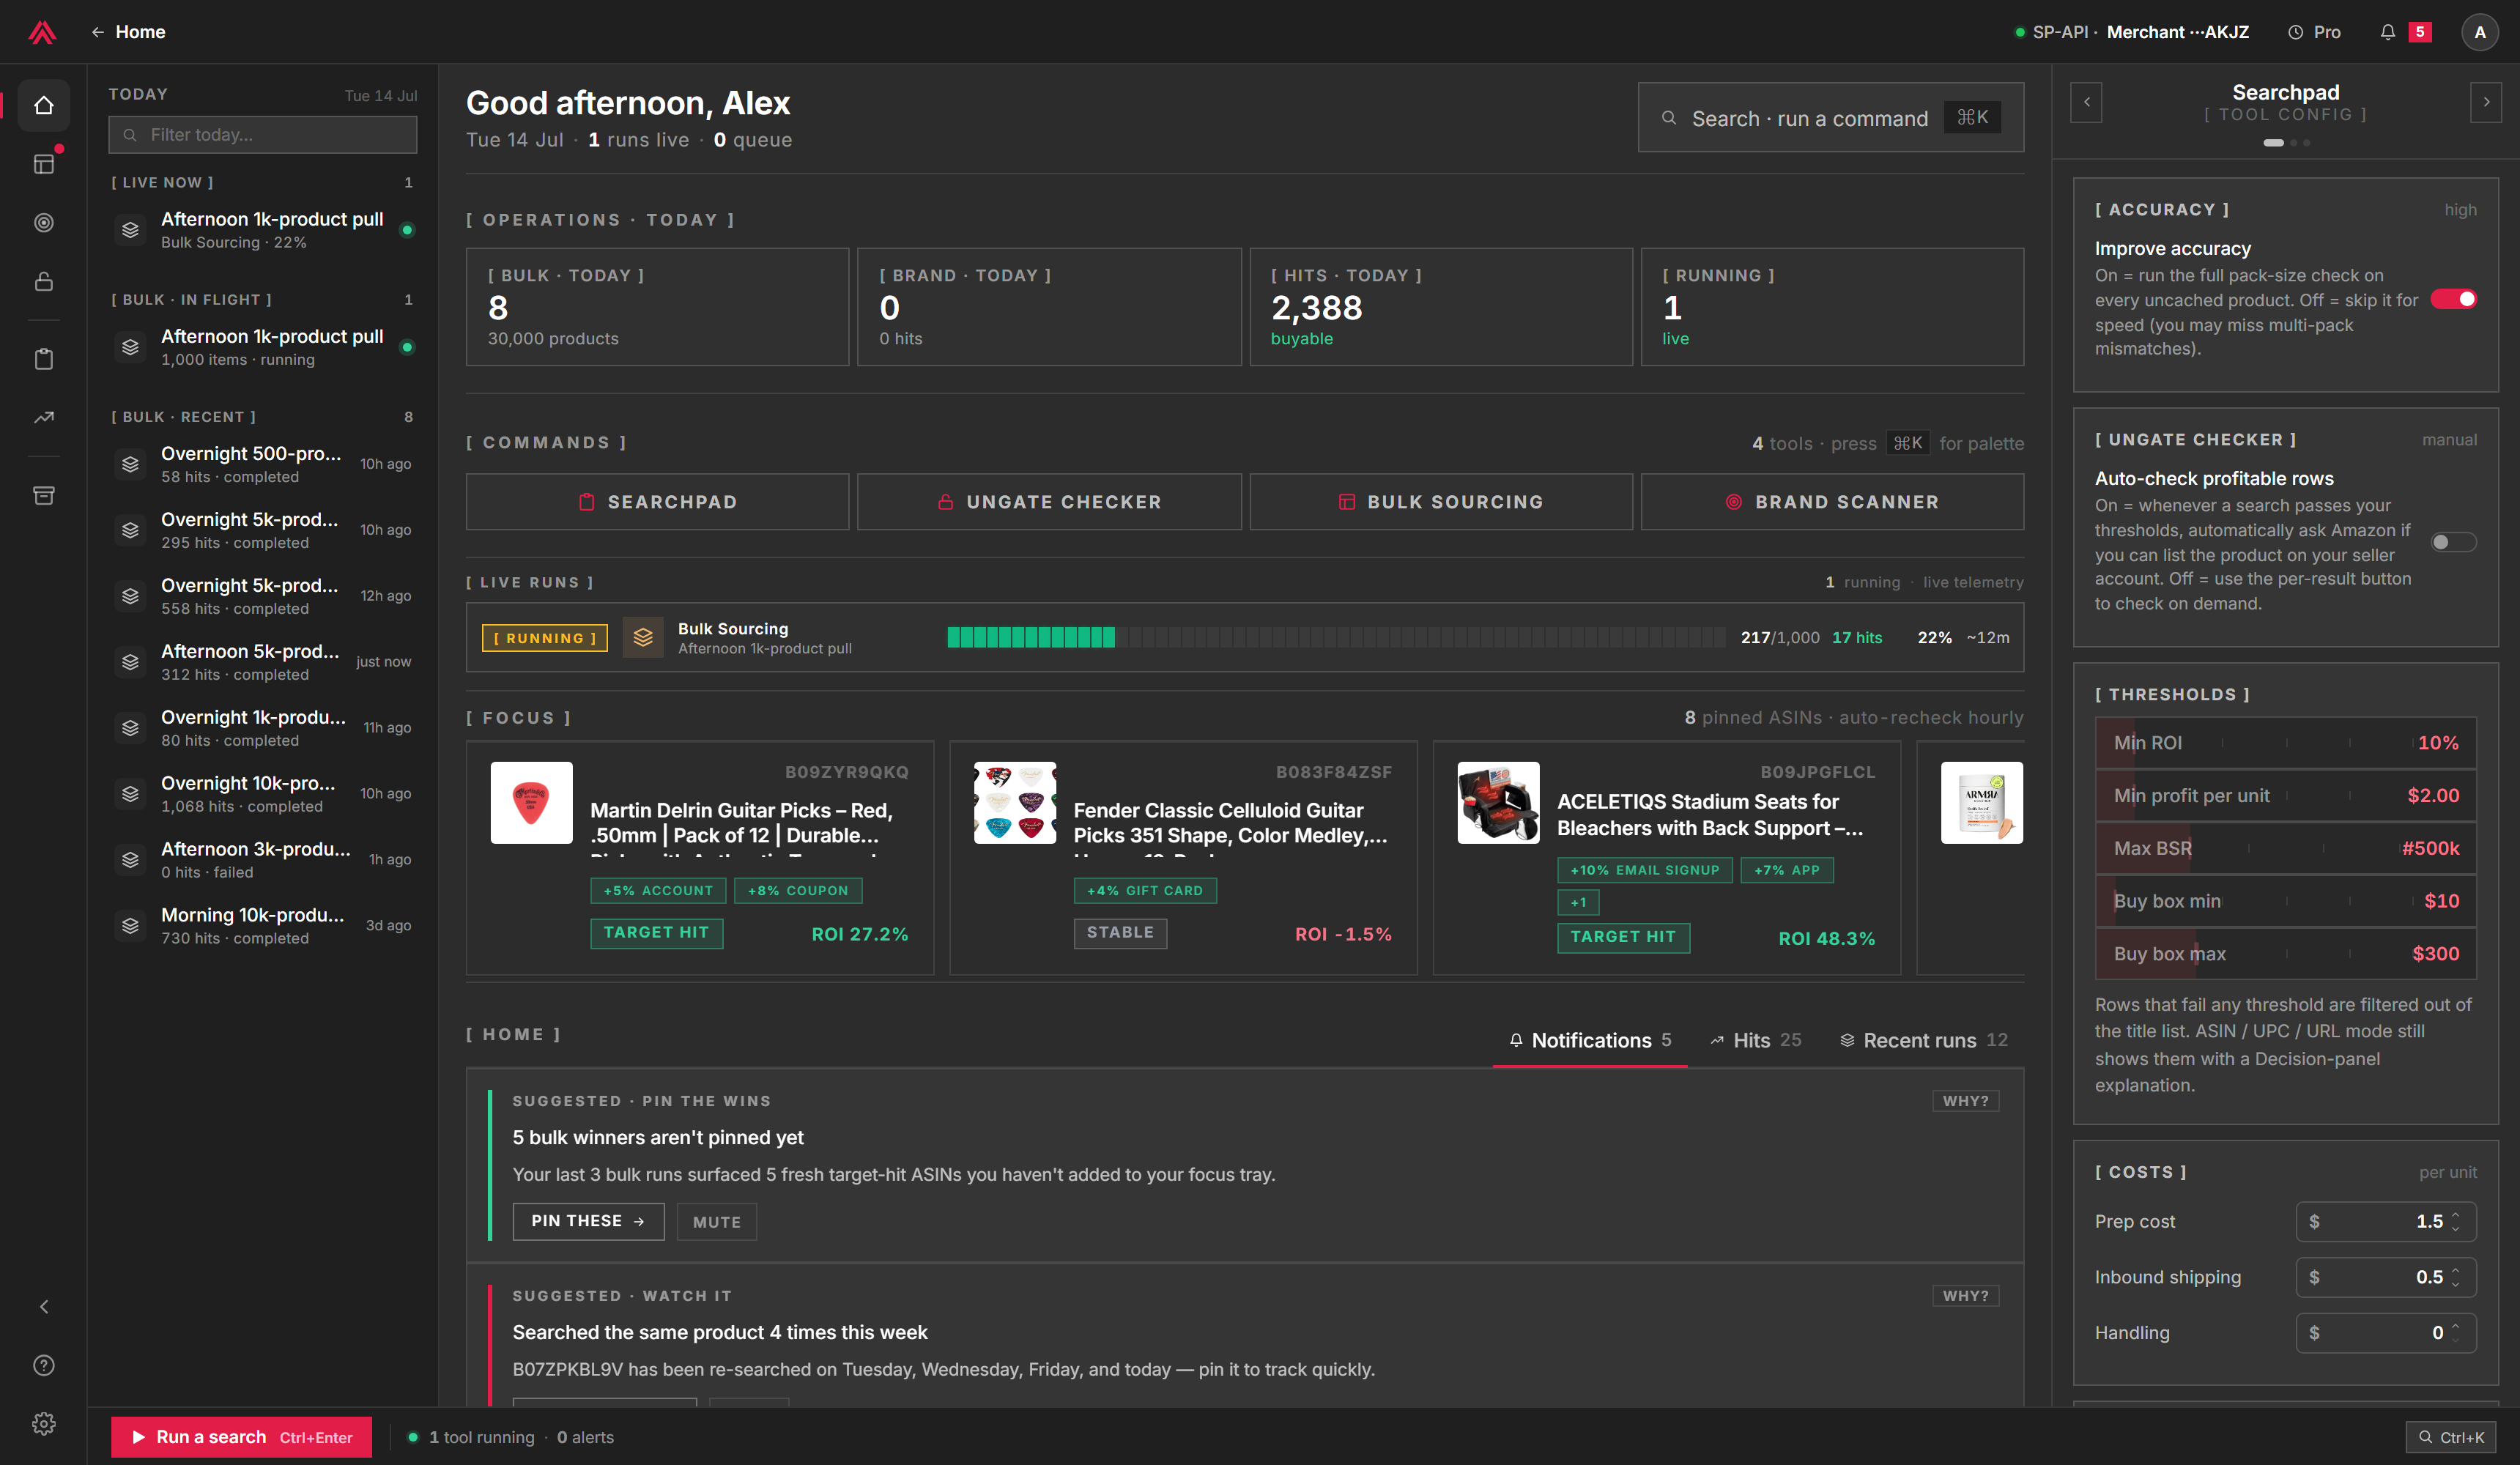
Task: Click the Run a search button
Action: pyautogui.click(x=242, y=1437)
